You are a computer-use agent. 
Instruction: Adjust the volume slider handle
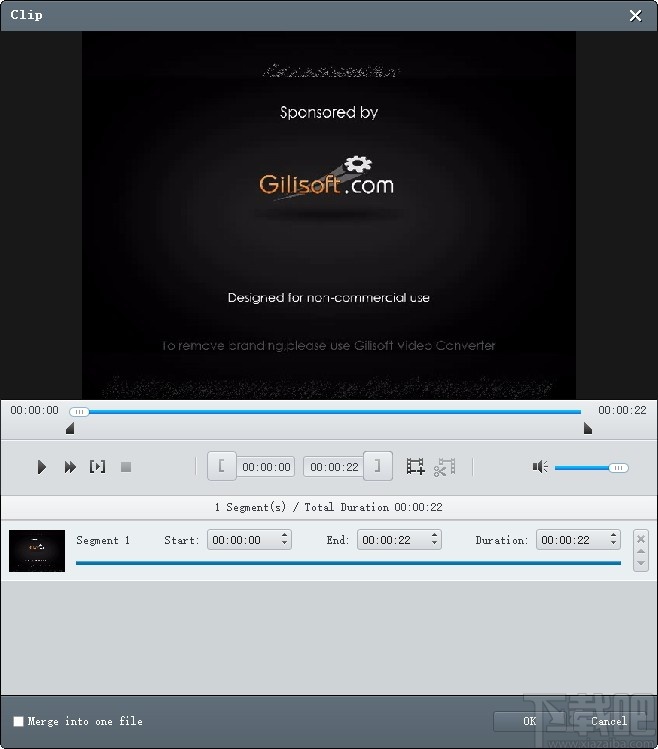click(x=618, y=468)
